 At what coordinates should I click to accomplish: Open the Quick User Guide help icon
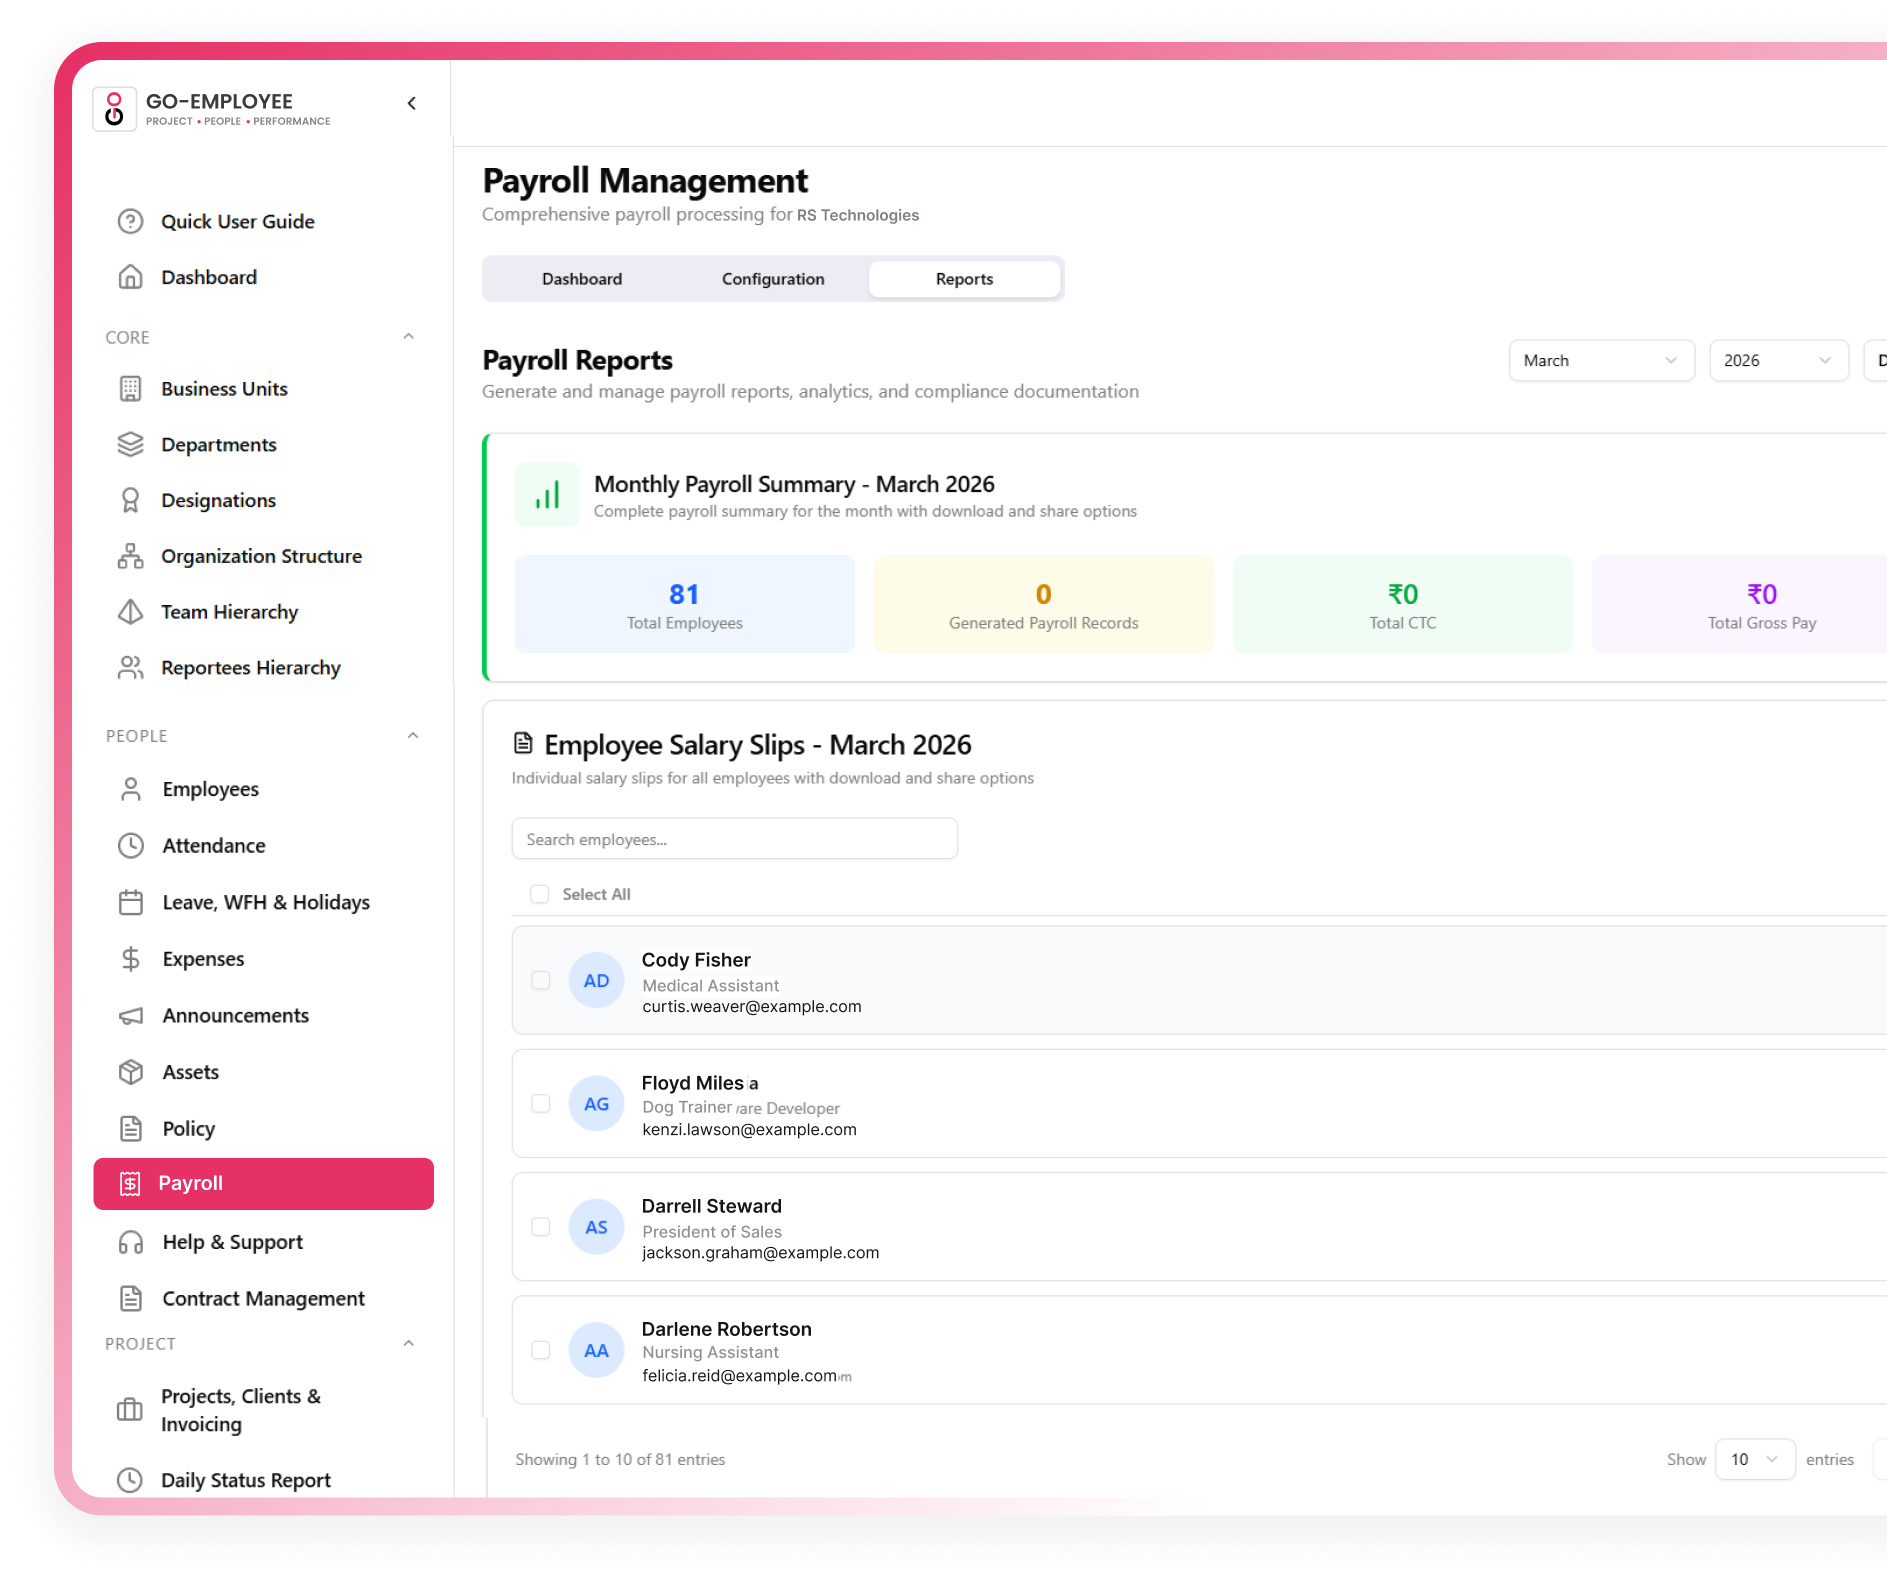(130, 221)
